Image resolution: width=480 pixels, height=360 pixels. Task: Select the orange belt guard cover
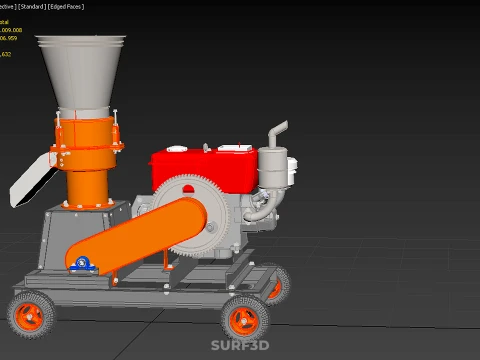pyautogui.click(x=136, y=235)
